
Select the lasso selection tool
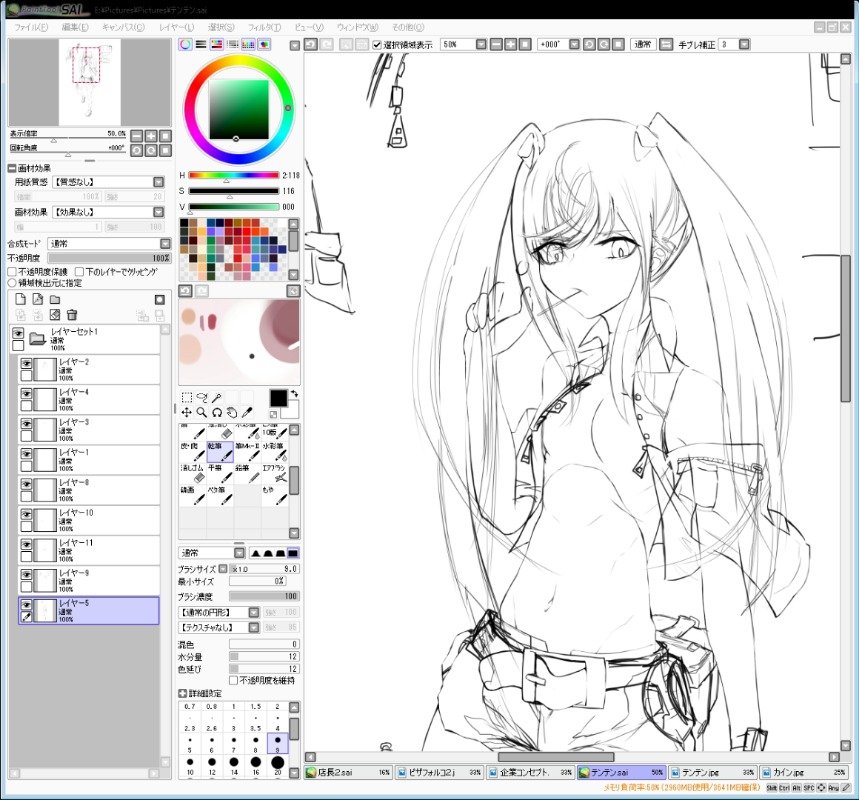tap(202, 397)
